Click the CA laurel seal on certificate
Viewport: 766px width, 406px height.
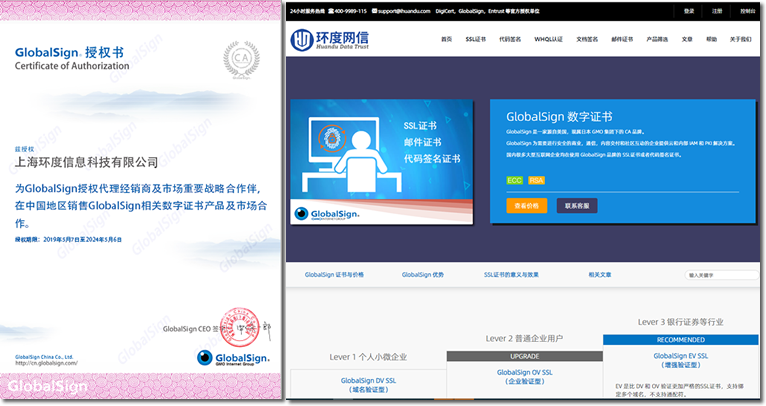pos(241,60)
